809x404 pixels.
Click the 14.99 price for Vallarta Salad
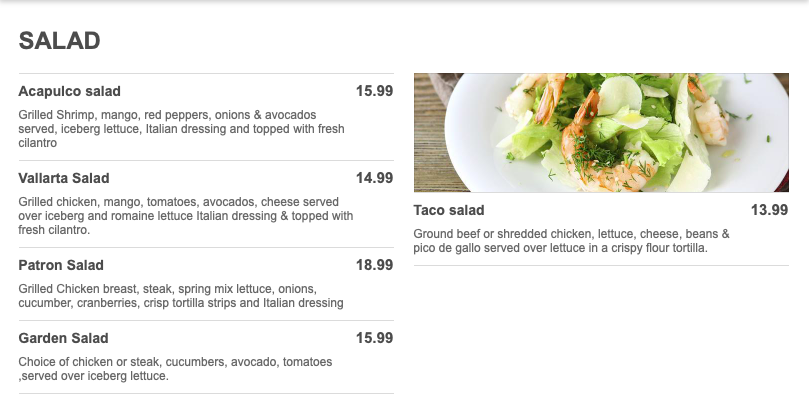click(x=374, y=178)
